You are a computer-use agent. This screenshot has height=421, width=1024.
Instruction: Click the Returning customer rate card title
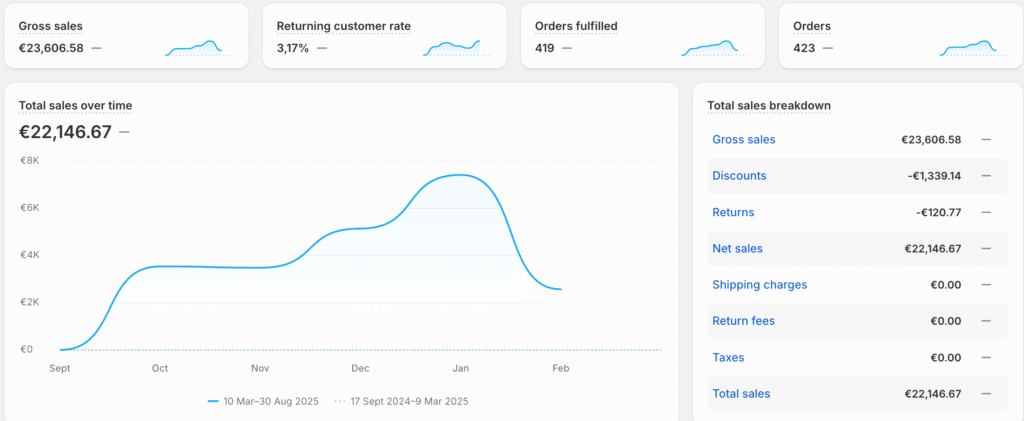[343, 25]
